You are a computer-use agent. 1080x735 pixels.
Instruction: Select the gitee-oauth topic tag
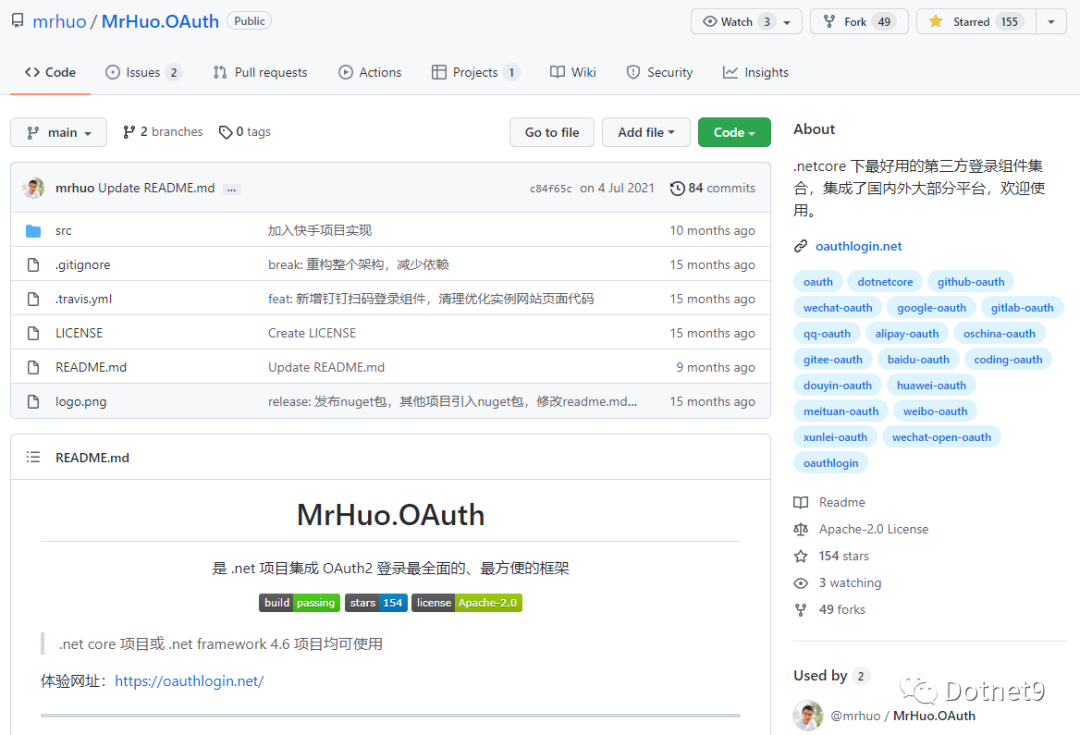(x=833, y=360)
